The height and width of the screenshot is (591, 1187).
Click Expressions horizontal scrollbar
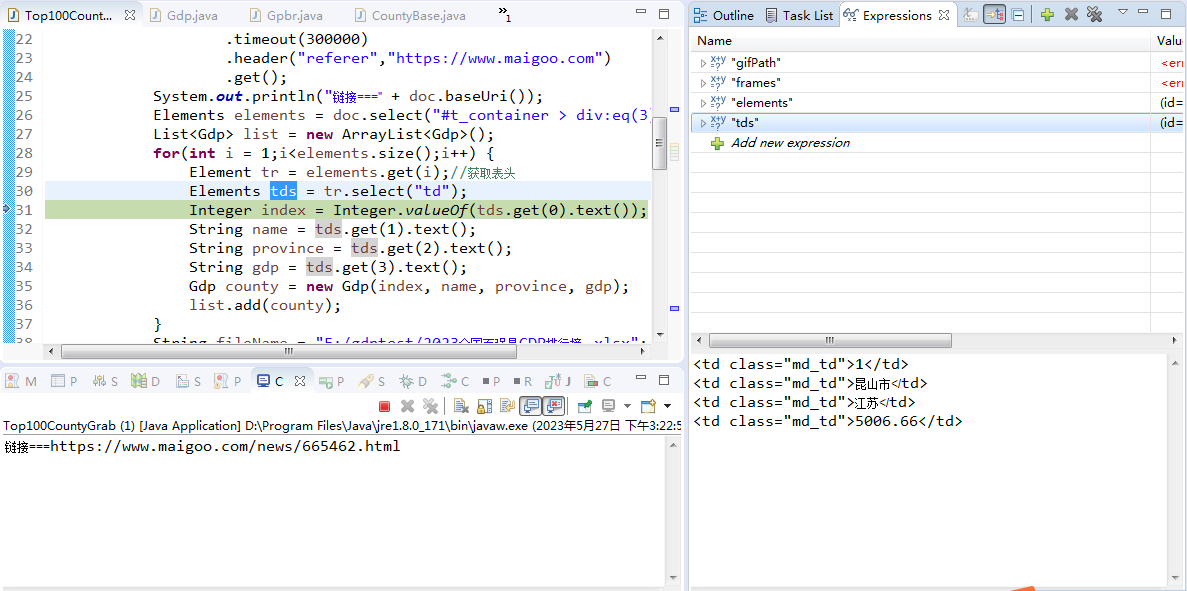coord(829,341)
